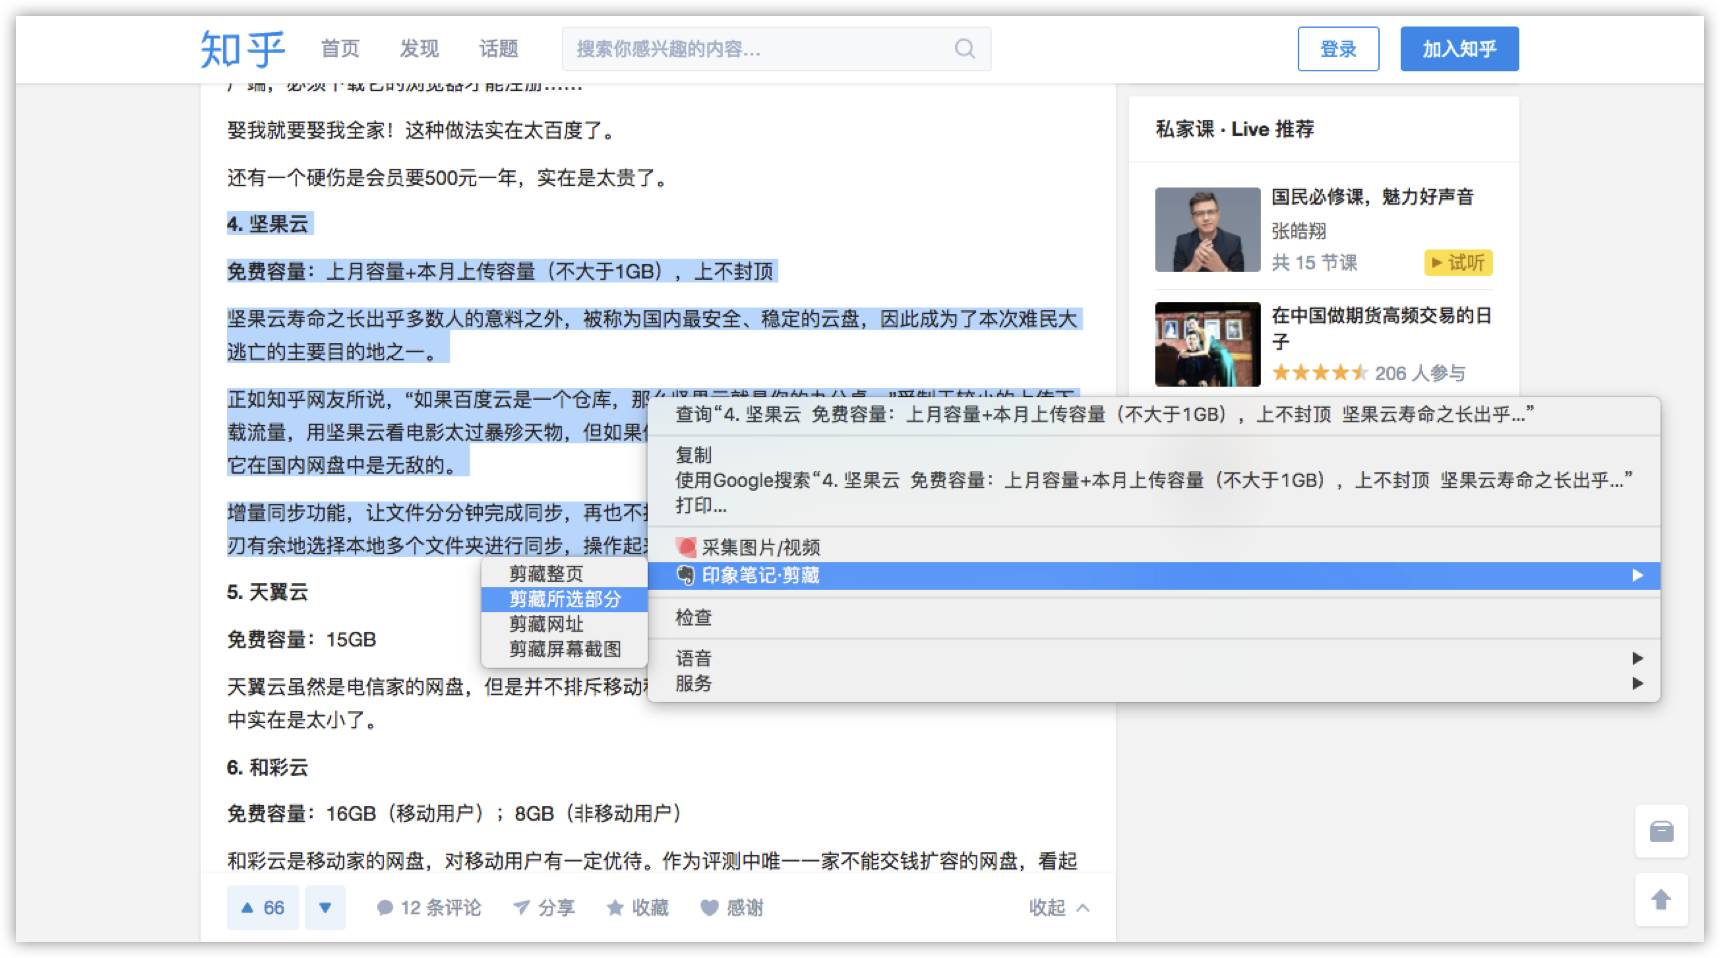The height and width of the screenshot is (958, 1720).
Task: Click the heading 5. 天翼云
Action: pos(267,592)
